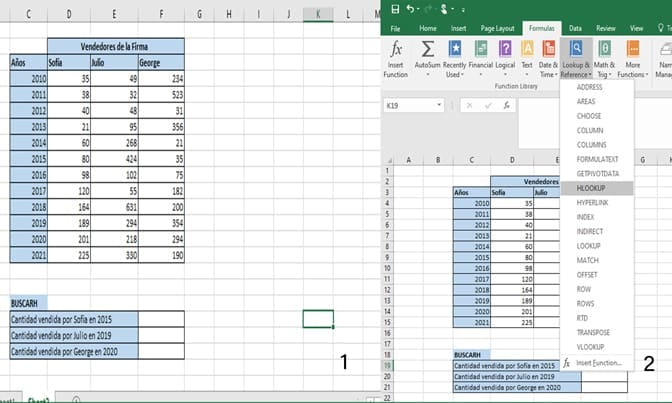
Task: Click "Vendedores de la Firma" header in left sheet
Action: pos(116,46)
